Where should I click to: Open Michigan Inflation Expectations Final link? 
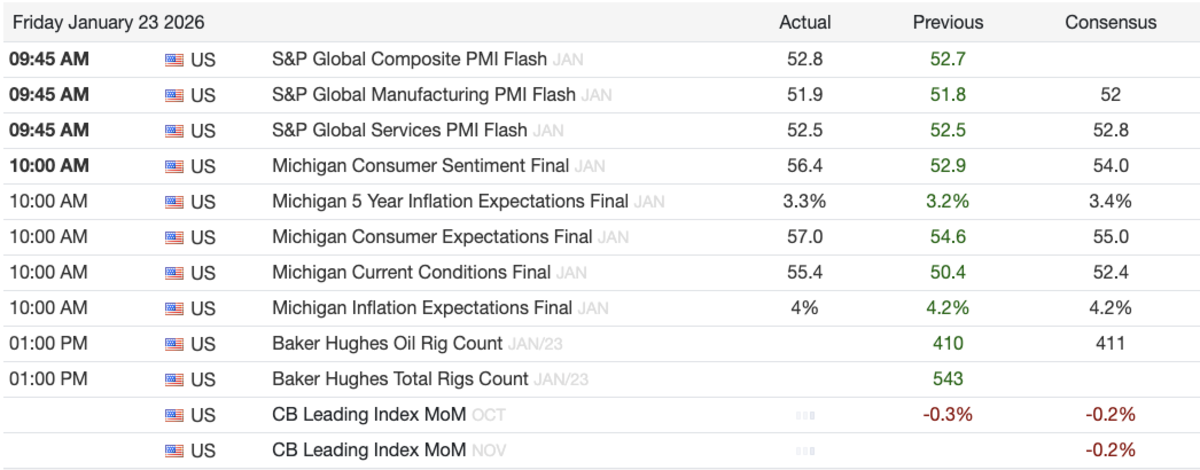click(422, 308)
